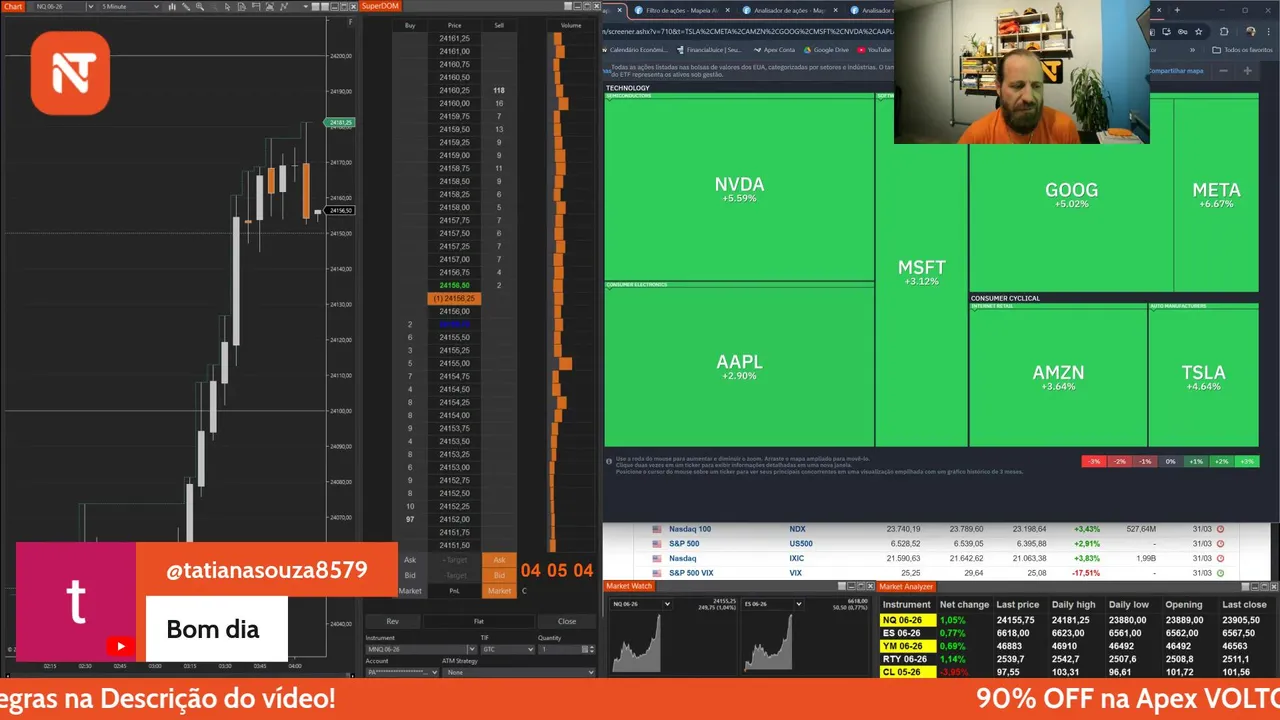Image resolution: width=1280 pixels, height=720 pixels.
Task: Open the browser extensions puzzle icon
Action: [1224, 31]
